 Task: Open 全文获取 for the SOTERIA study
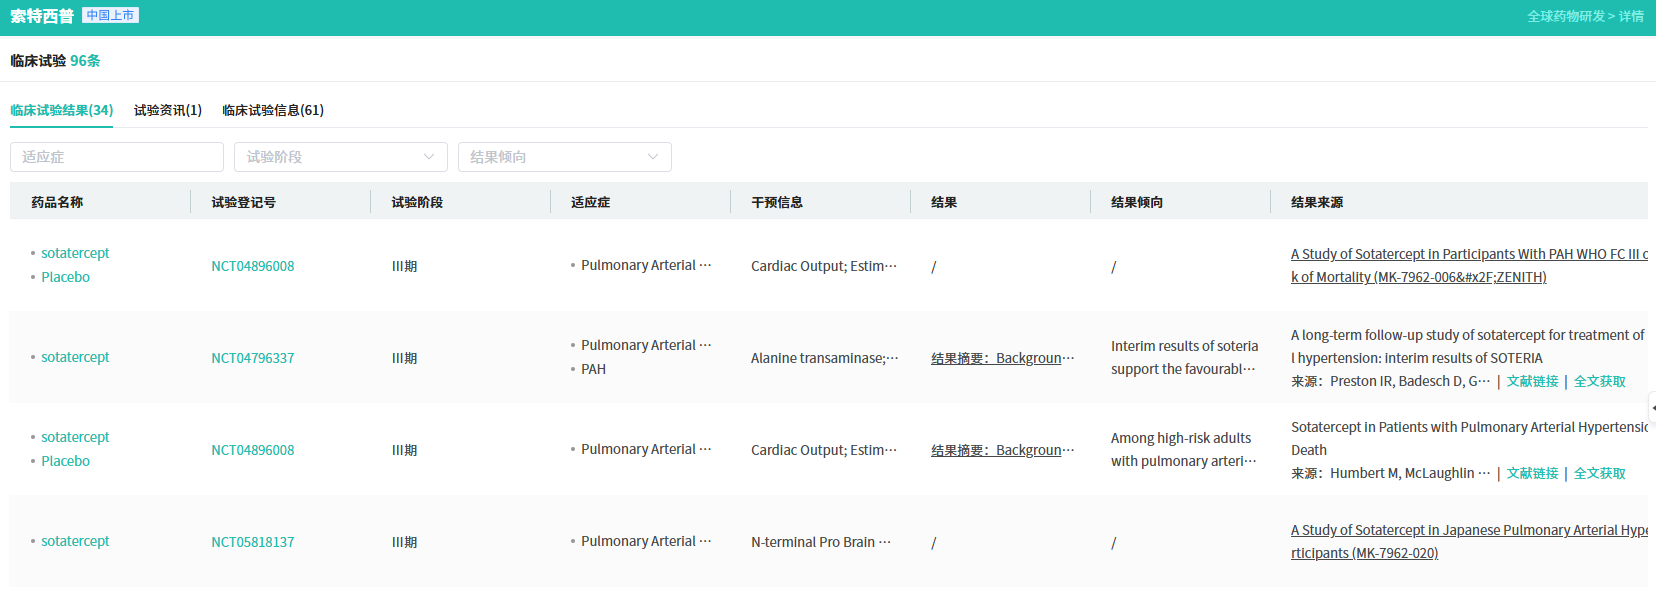coord(1599,381)
